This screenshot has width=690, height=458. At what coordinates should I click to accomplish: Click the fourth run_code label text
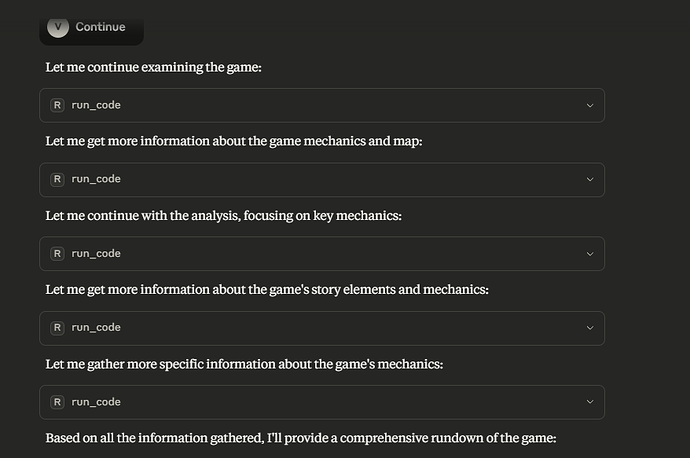click(96, 328)
